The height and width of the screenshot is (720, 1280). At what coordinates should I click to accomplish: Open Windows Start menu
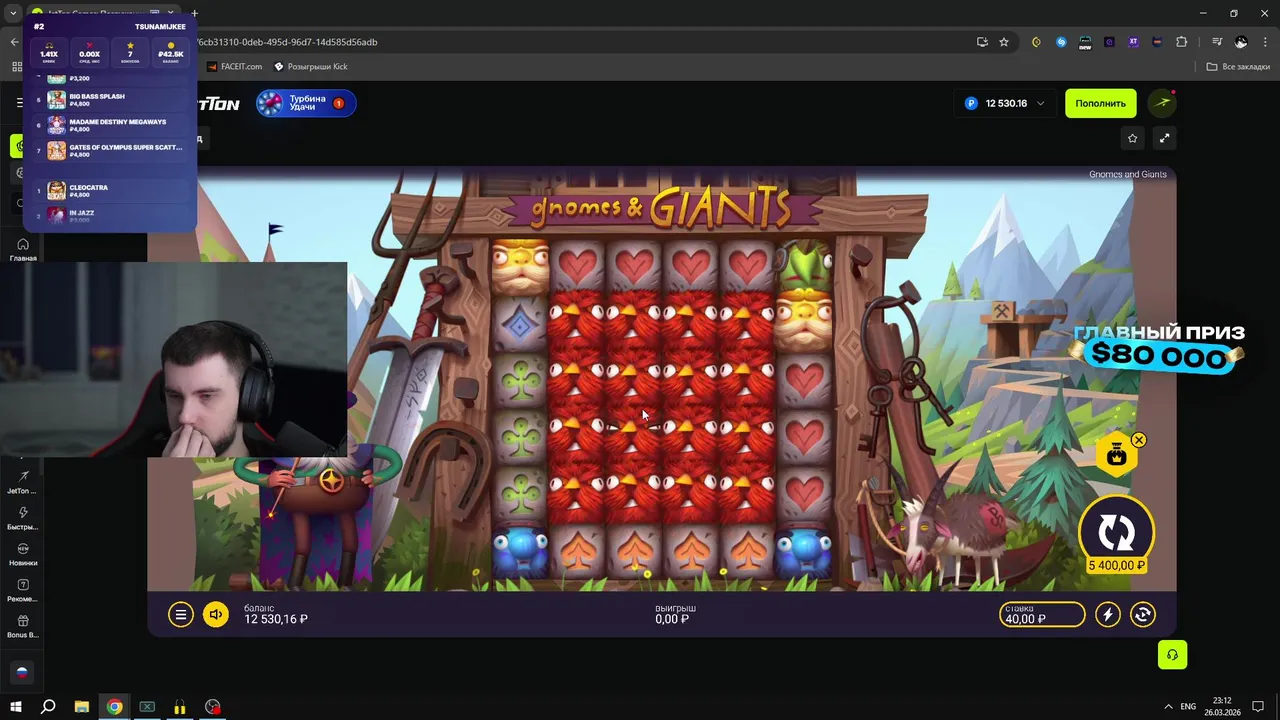coord(15,707)
